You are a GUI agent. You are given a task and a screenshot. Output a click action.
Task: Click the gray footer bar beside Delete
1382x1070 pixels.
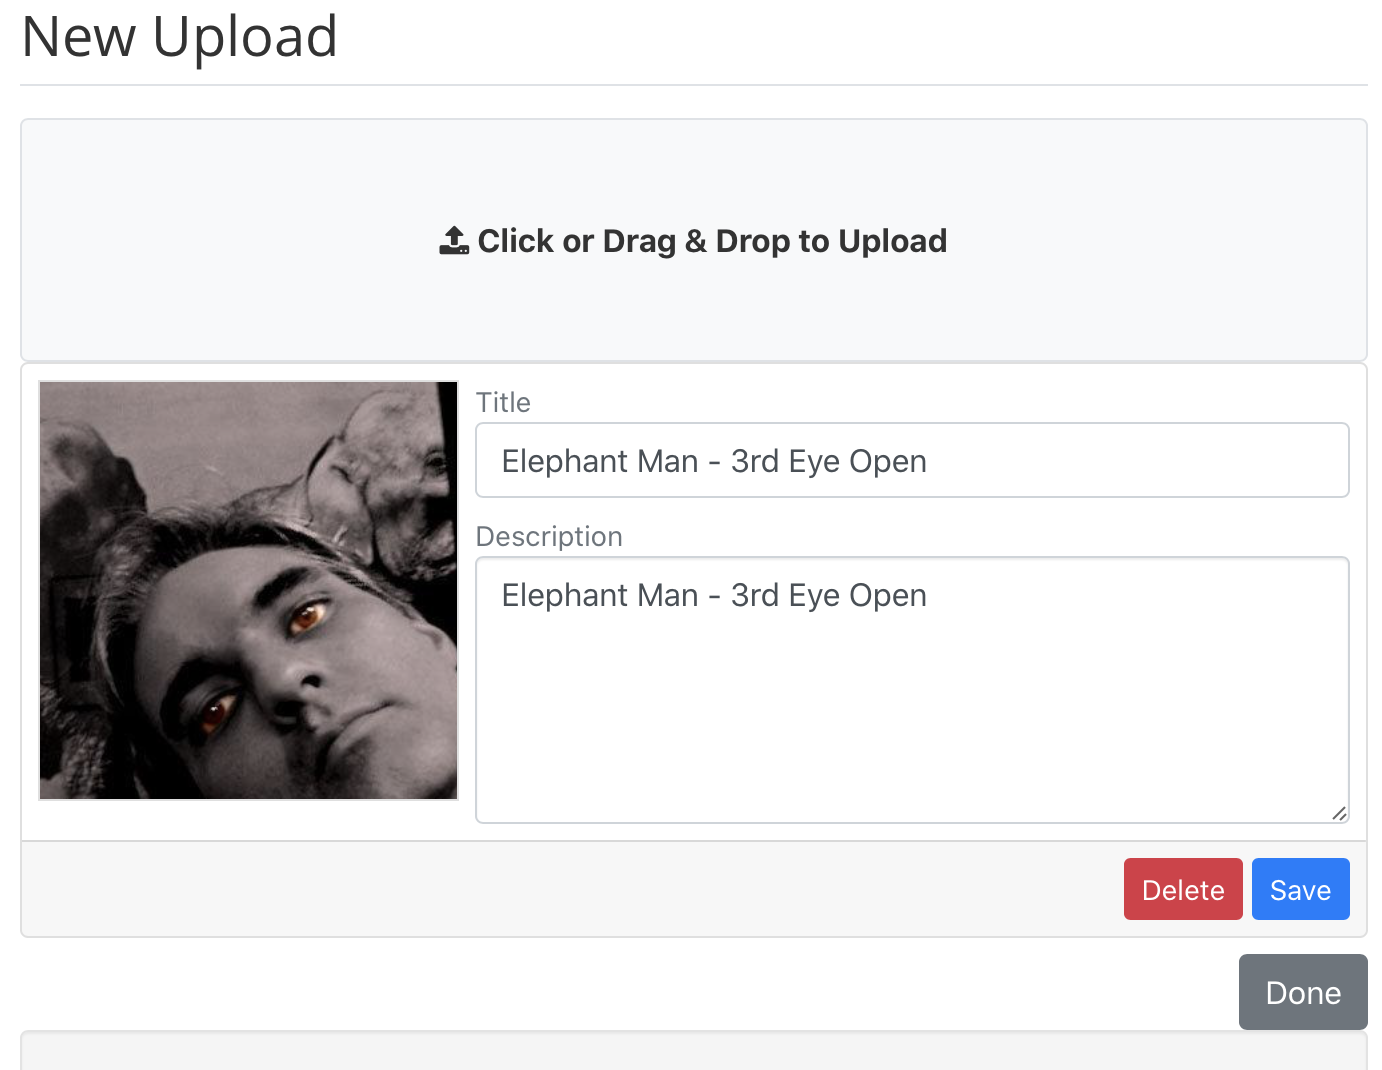[570, 889]
